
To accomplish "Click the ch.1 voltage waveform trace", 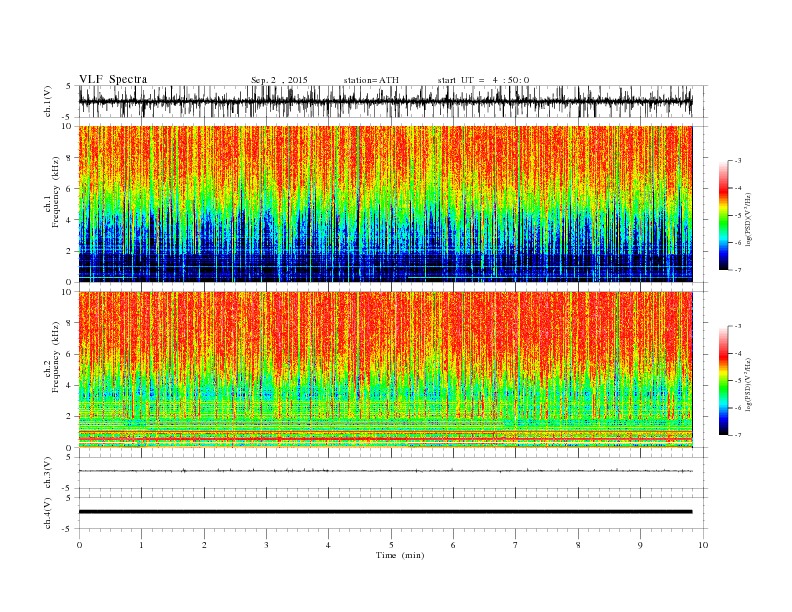I will 385,101.
